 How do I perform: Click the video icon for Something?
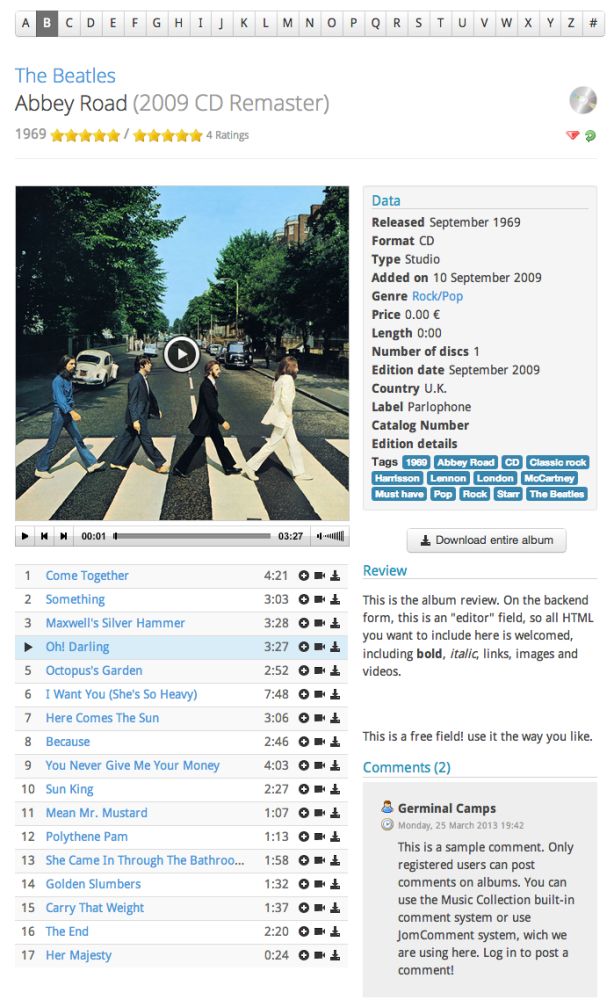319,599
